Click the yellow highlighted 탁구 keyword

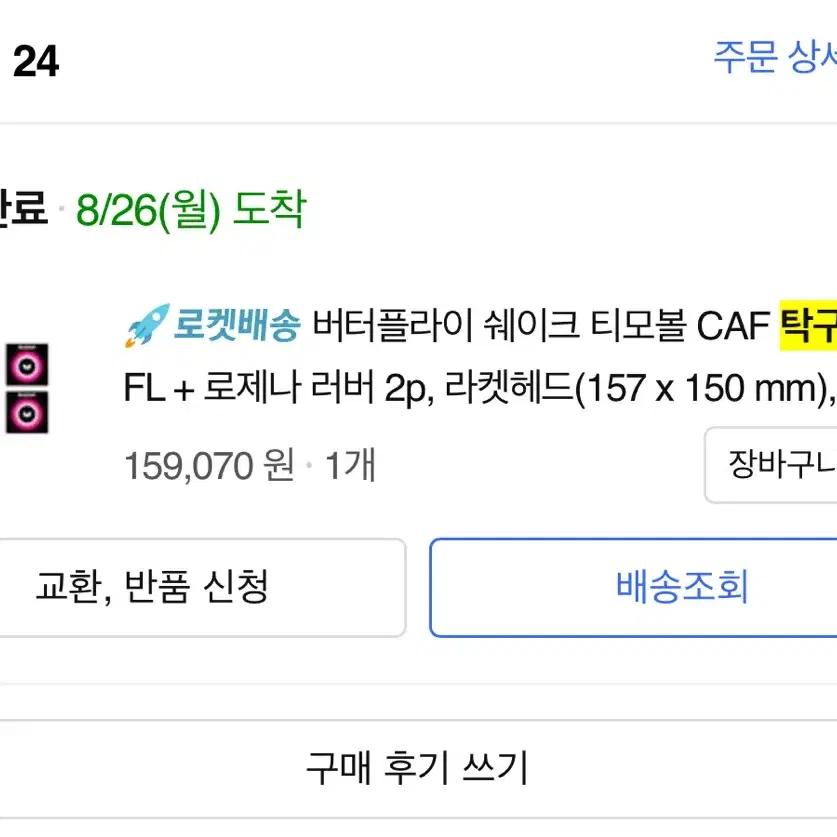click(x=808, y=325)
